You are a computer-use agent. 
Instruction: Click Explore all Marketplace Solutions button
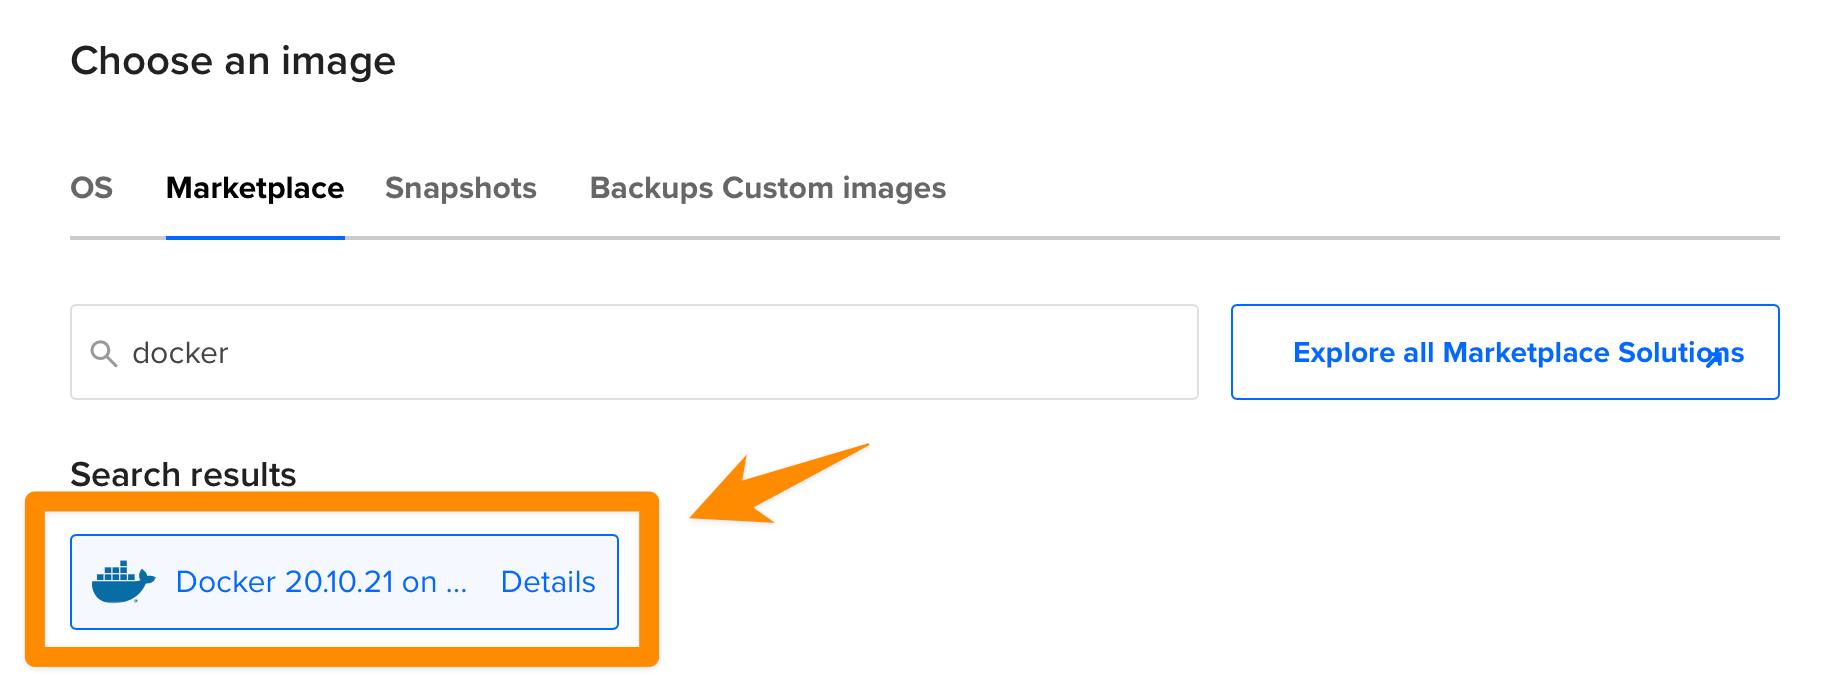coord(1504,352)
